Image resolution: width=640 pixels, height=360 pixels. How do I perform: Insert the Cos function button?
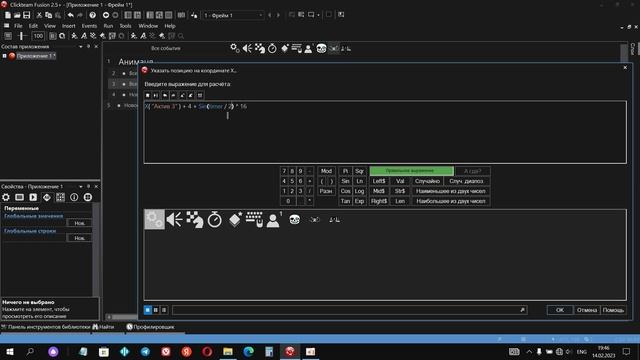click(x=345, y=191)
